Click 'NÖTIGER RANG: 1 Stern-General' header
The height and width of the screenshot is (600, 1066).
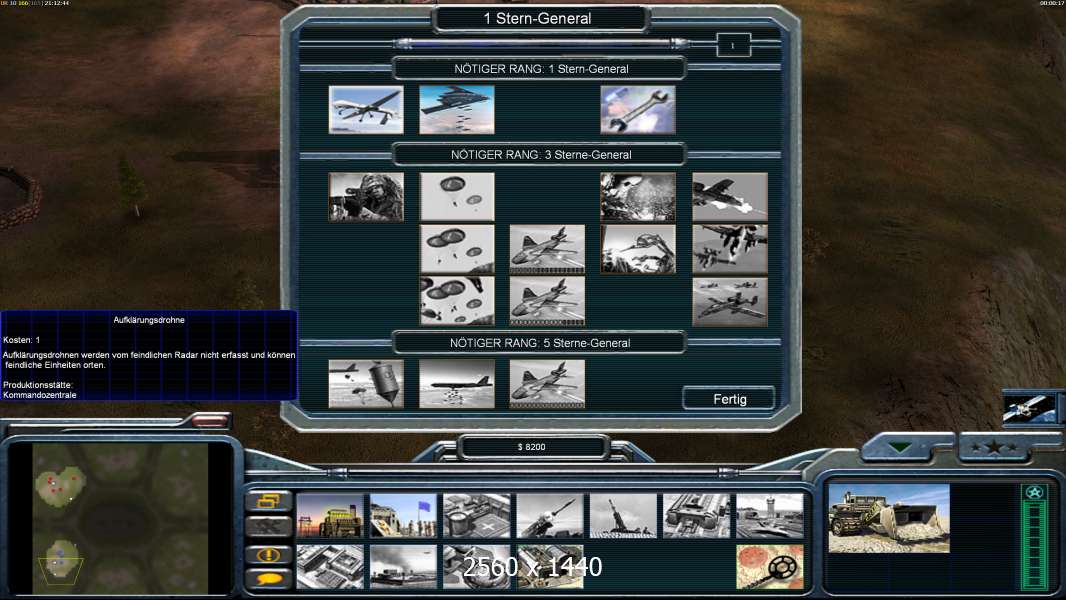tap(541, 69)
